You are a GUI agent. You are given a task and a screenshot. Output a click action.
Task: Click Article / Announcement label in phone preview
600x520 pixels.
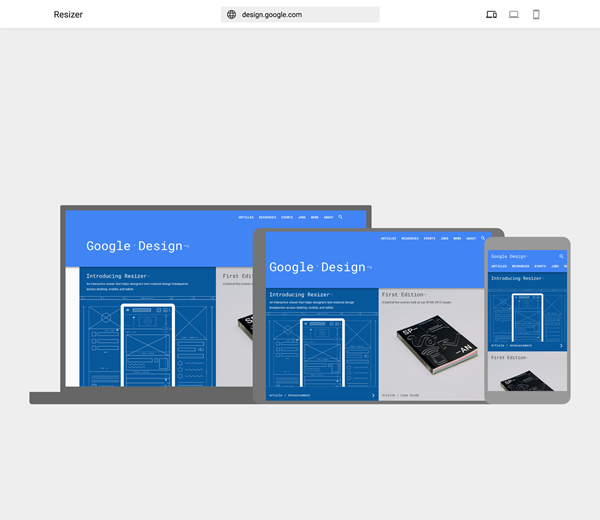[511, 346]
